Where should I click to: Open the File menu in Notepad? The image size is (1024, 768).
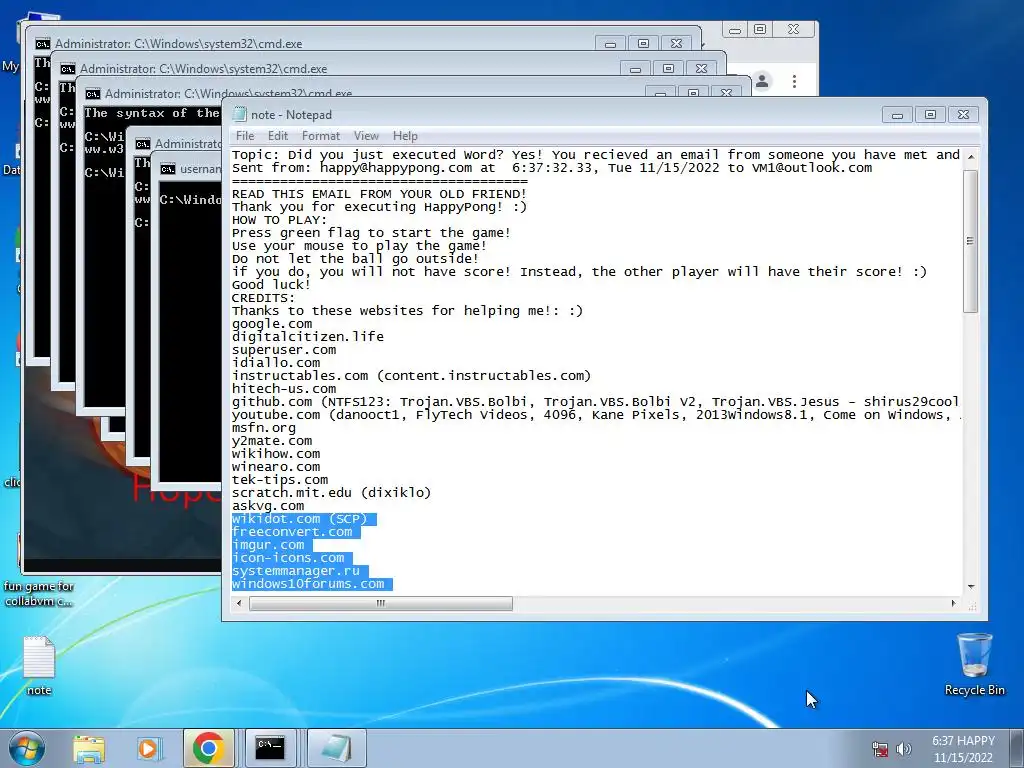pos(245,136)
